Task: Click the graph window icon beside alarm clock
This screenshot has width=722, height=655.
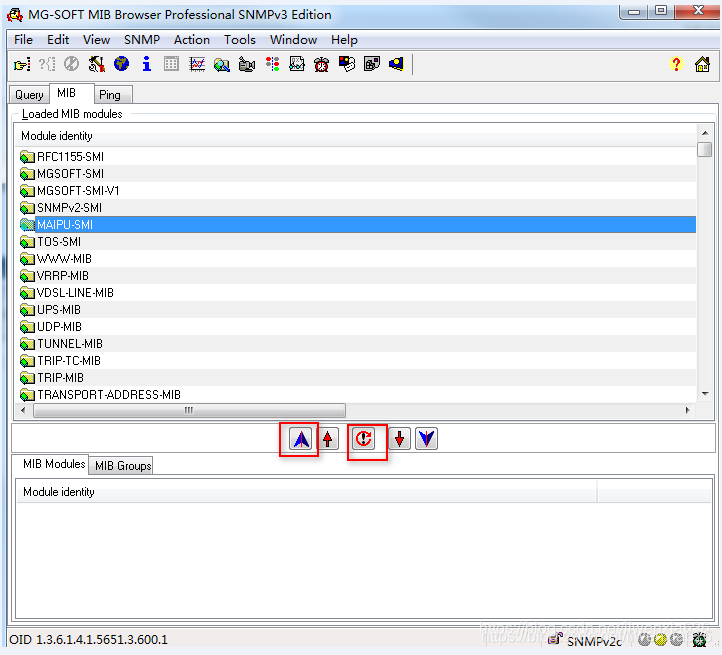Action: (x=297, y=64)
